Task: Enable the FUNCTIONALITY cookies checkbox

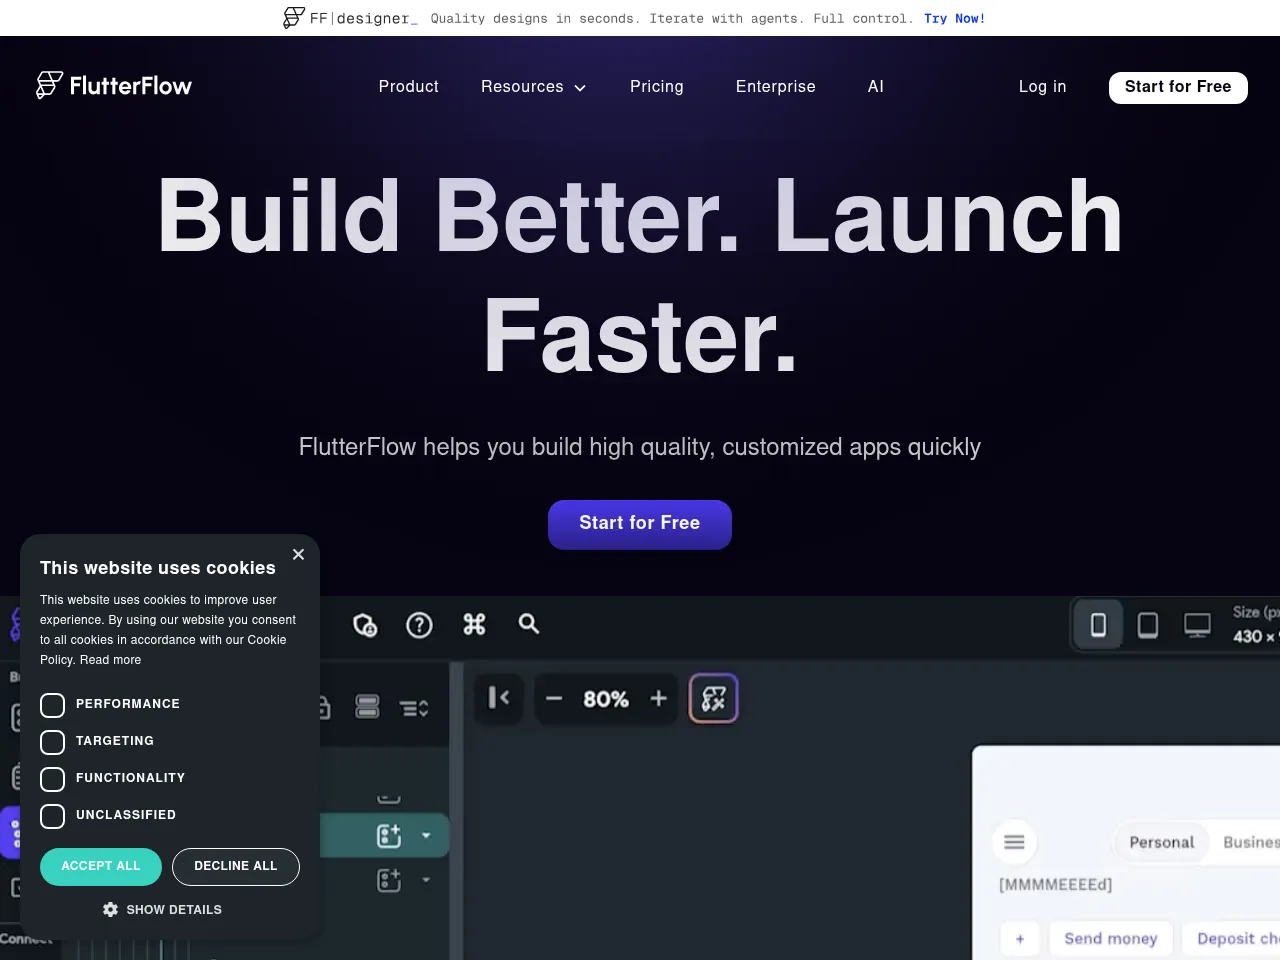Action: 53,779
